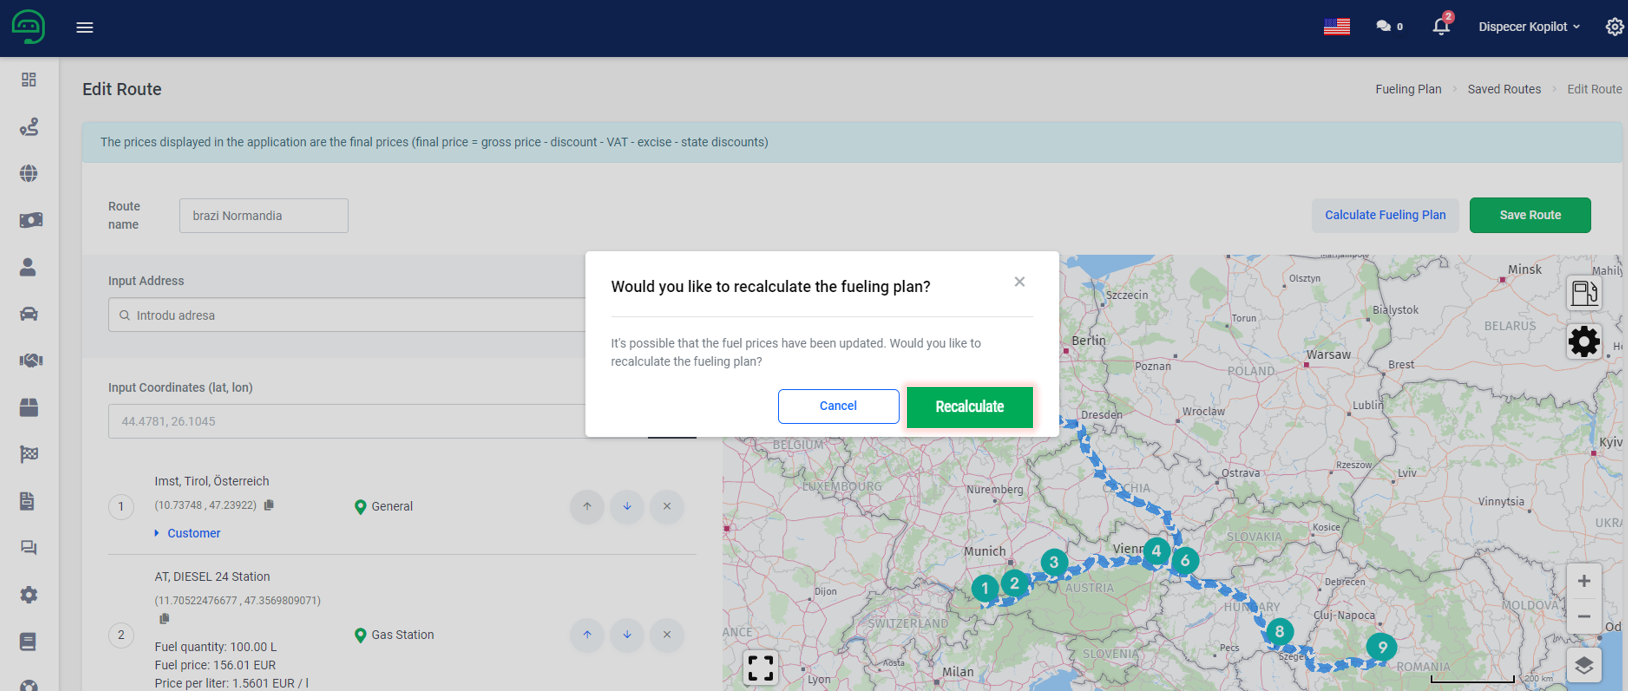Zoom out on the map
This screenshot has height=691, width=1628.
tap(1583, 617)
